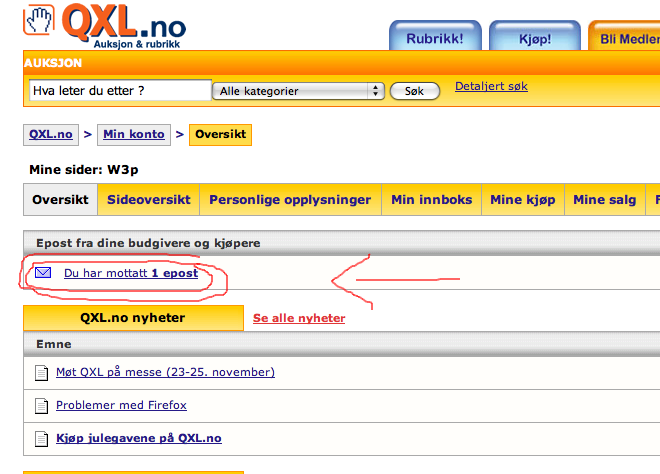Click the 'Se alle nyheter' link
This screenshot has height=474, width=660.
(299, 318)
